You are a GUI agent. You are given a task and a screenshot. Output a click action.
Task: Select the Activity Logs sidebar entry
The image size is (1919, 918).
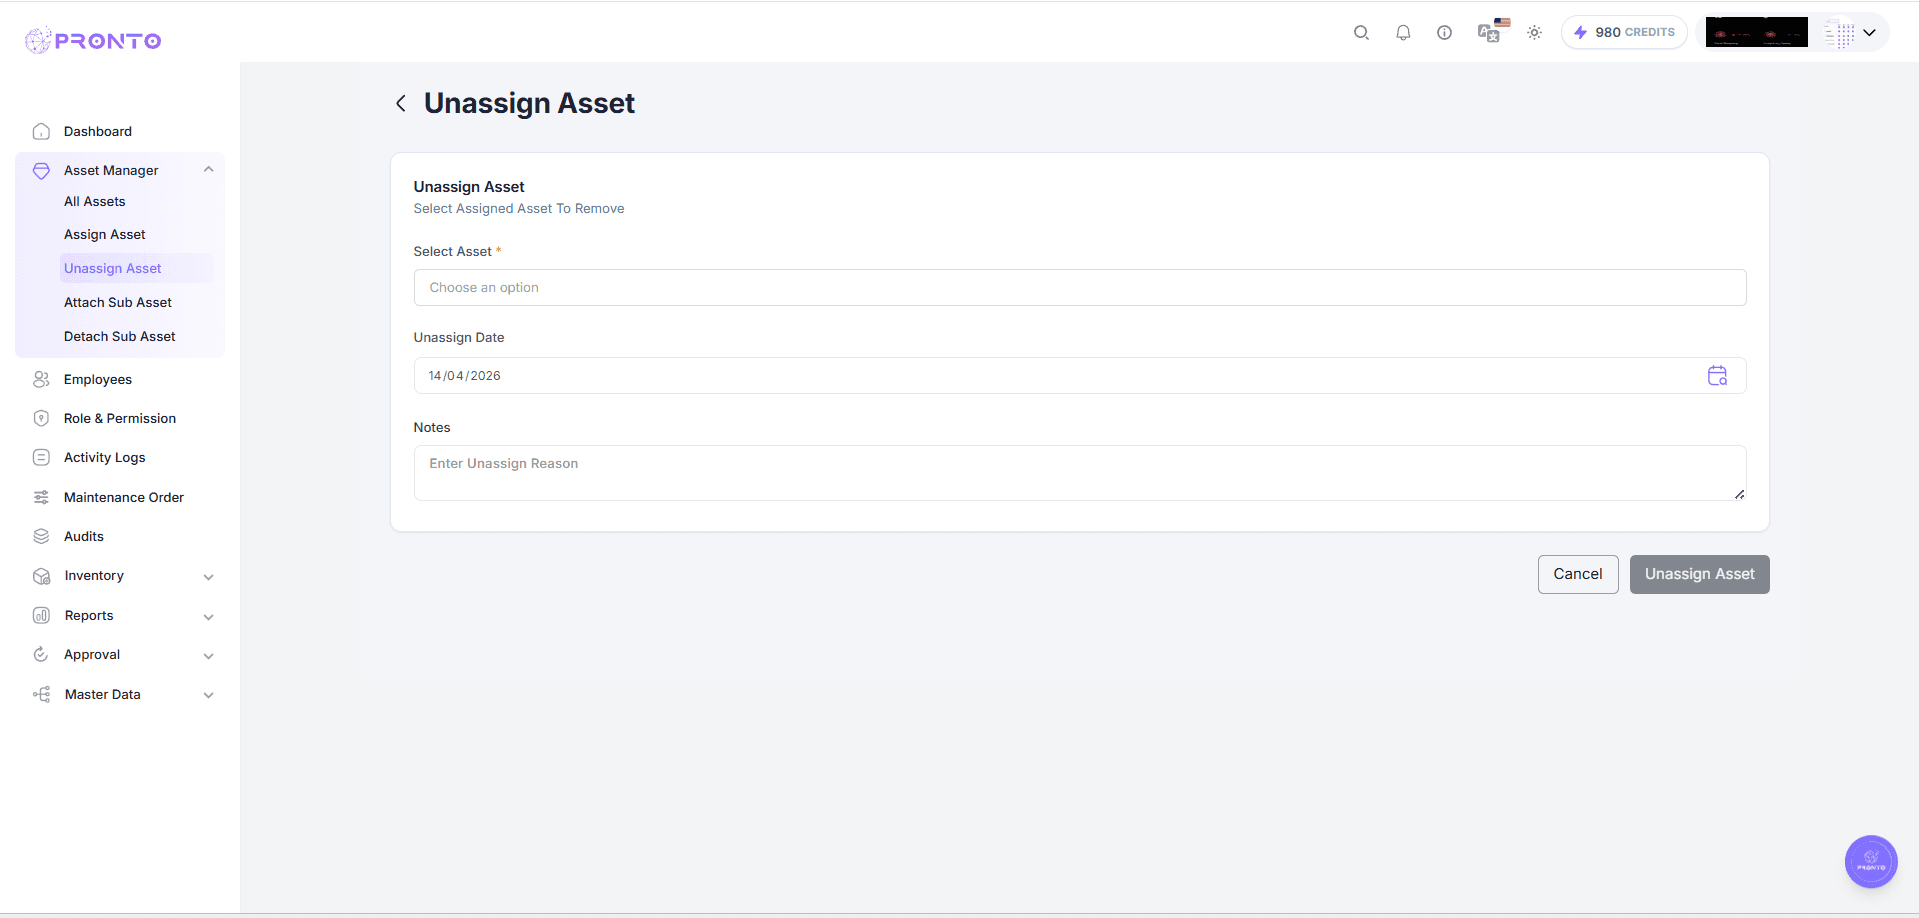click(104, 457)
